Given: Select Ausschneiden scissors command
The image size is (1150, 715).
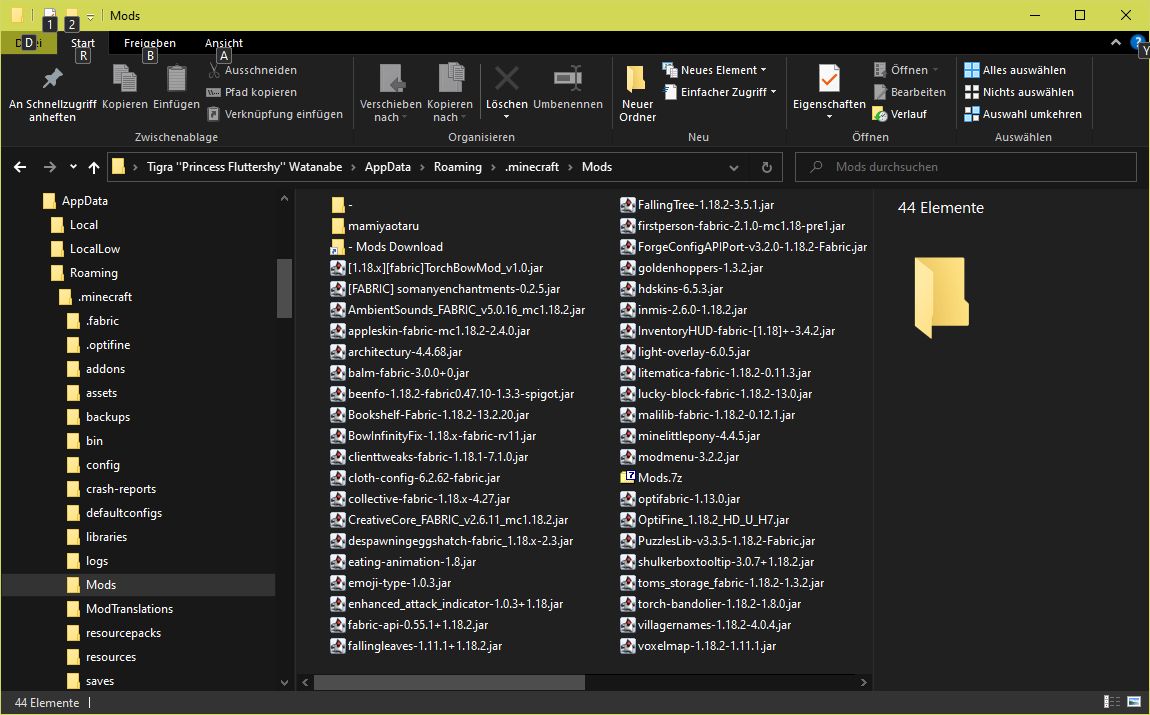Looking at the screenshot, I should point(252,70).
